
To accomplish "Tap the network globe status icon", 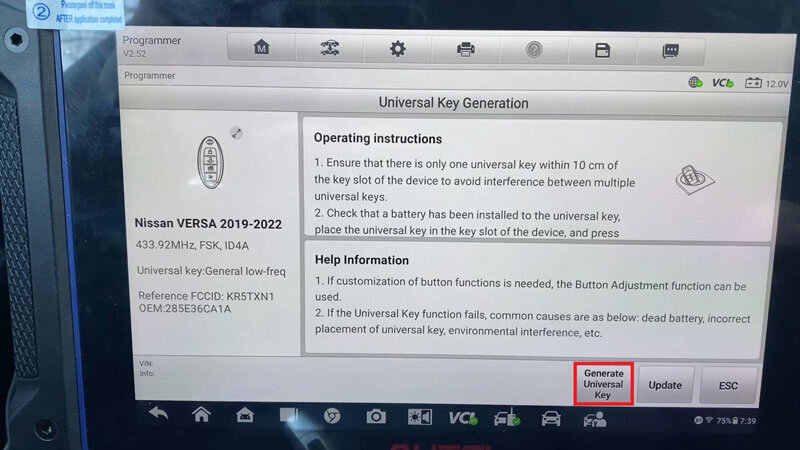I will pos(695,82).
